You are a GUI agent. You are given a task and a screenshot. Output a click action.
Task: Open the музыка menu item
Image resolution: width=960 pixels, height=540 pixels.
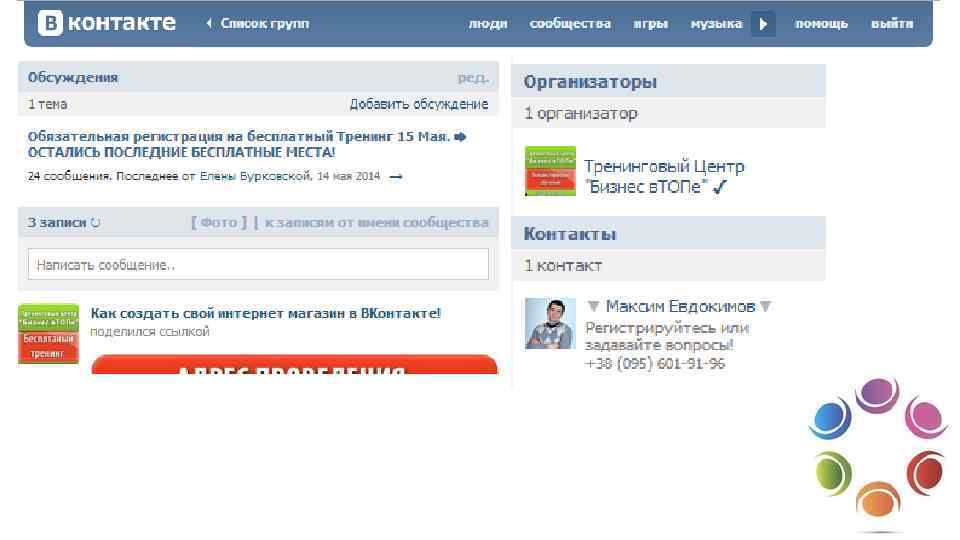716,24
